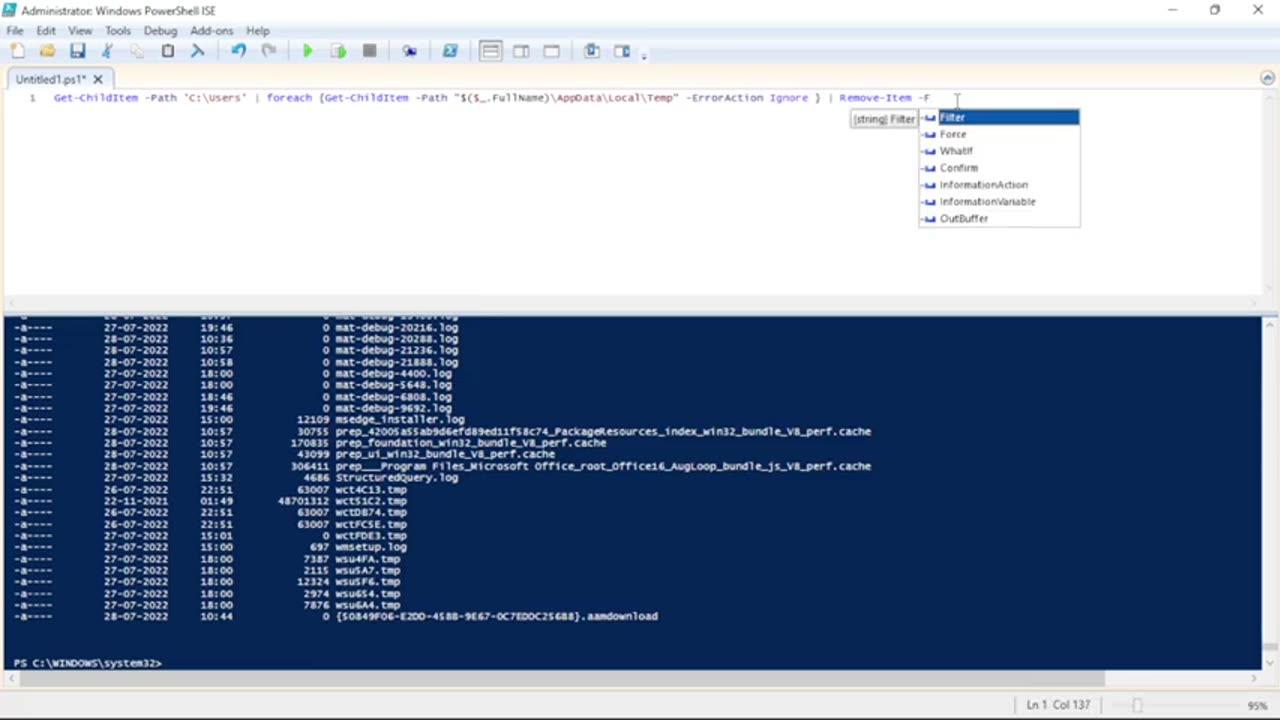Close the Untitled1.ps1 tab
This screenshot has height=720, width=1280.
tap(98, 79)
